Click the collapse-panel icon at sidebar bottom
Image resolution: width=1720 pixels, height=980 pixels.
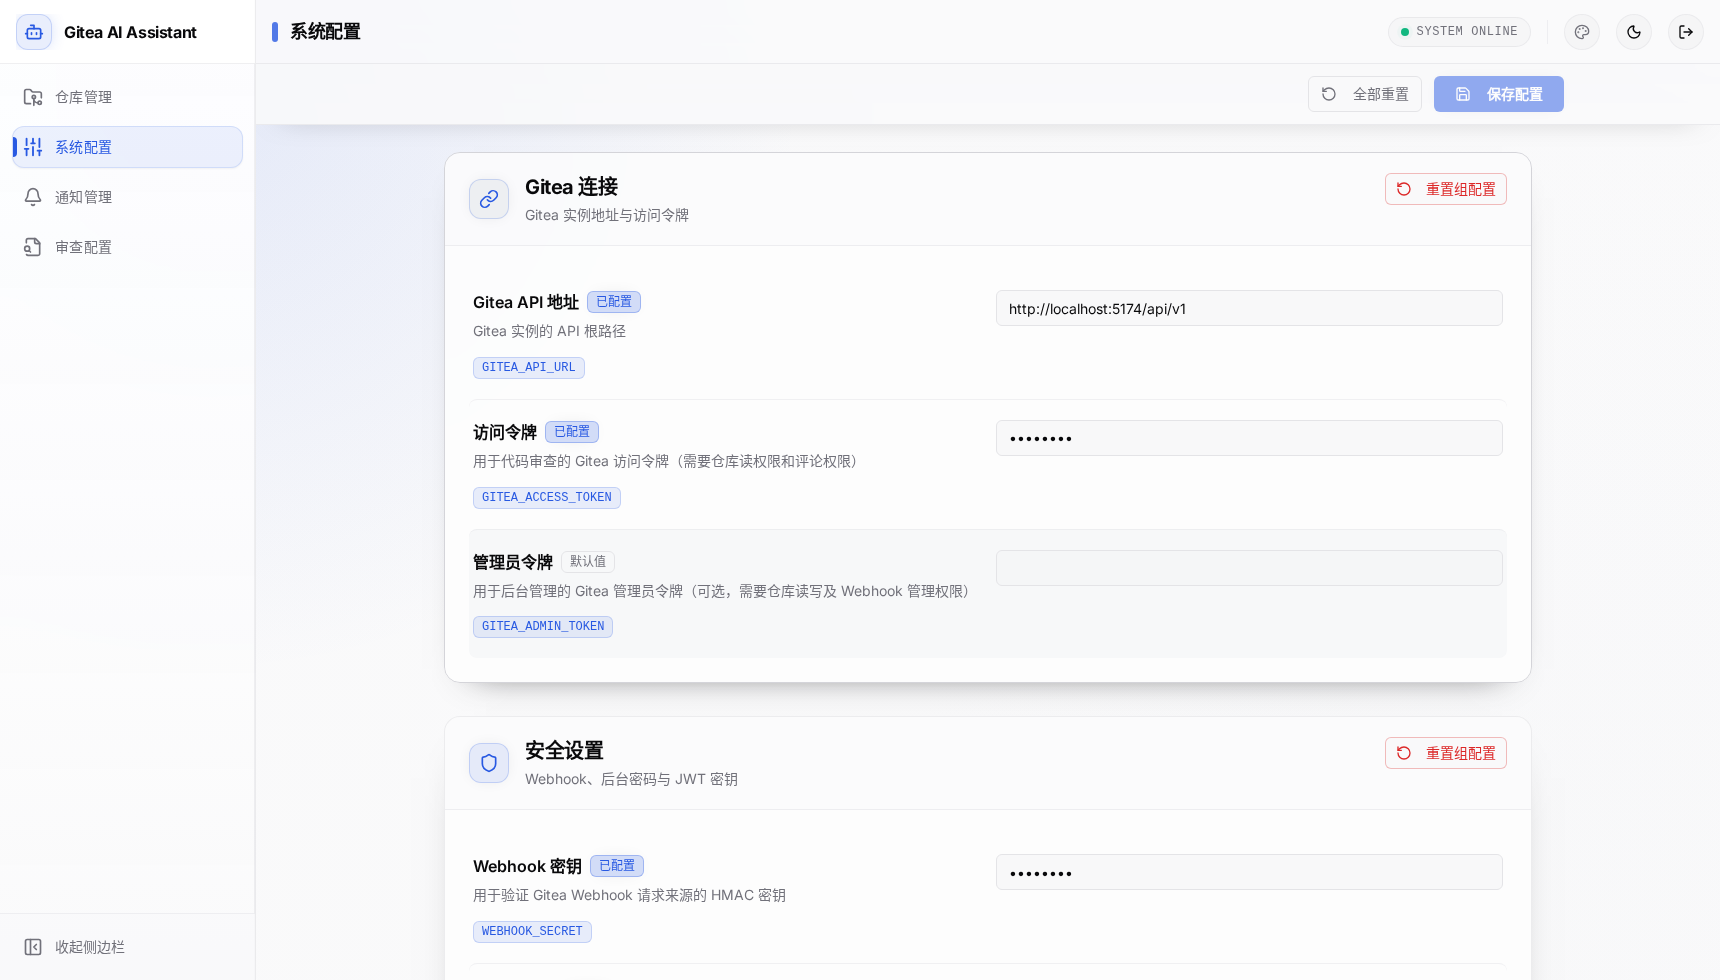click(33, 947)
